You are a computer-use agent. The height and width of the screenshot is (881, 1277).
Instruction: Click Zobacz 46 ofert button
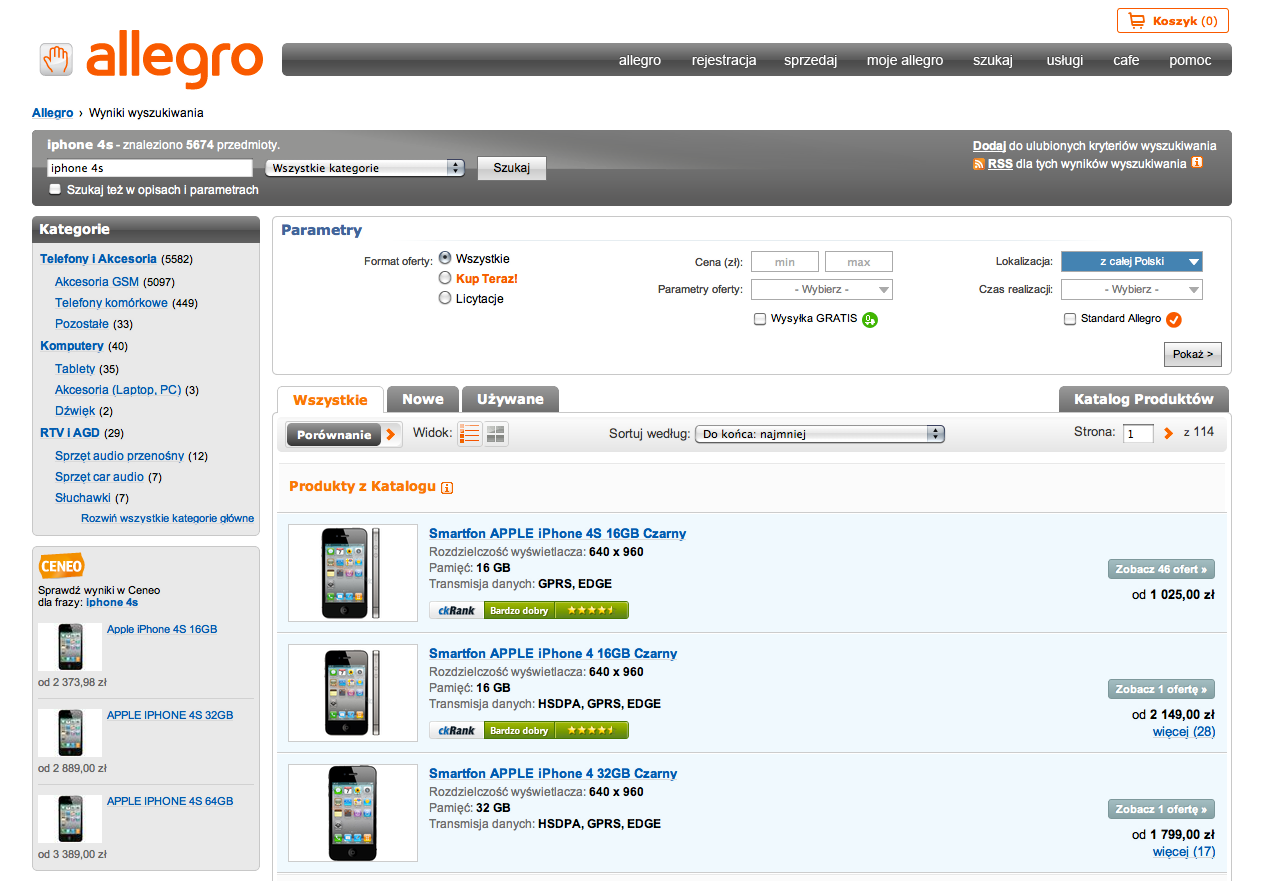point(1161,569)
